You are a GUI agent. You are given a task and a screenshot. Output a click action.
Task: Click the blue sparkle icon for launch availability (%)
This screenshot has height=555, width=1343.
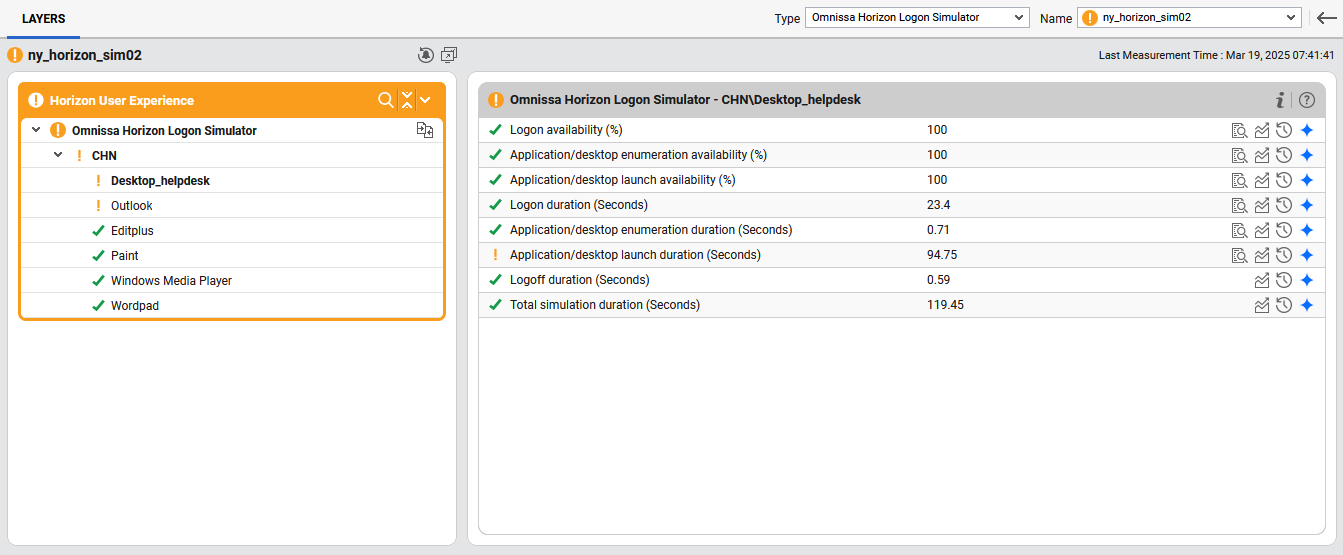1306,180
